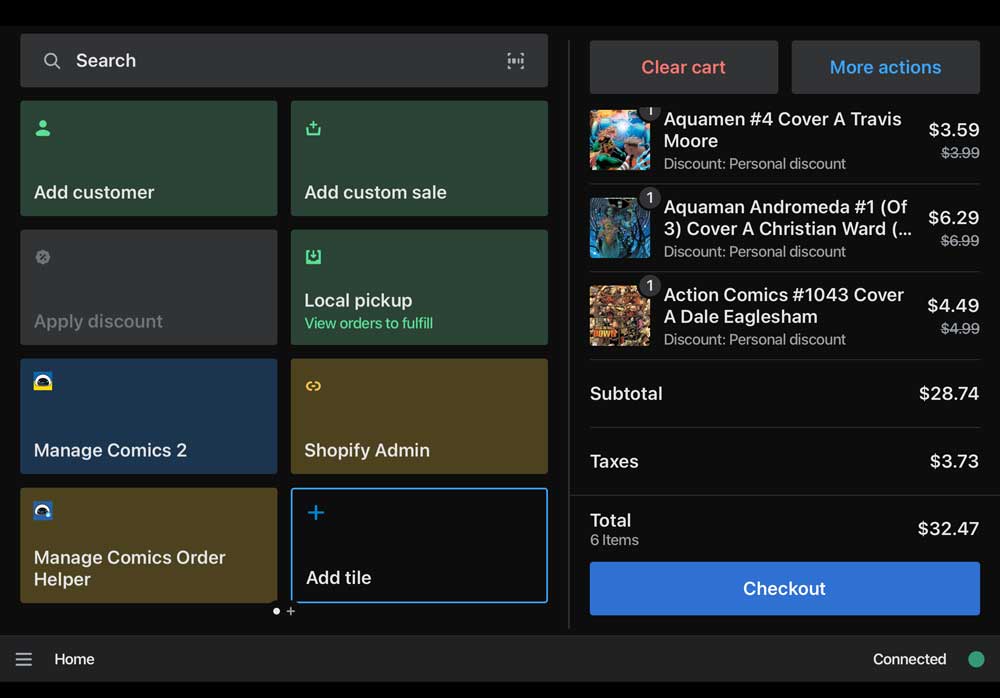This screenshot has width=1000, height=698.
Task: Follow the View orders to fulfill link
Action: click(x=369, y=323)
